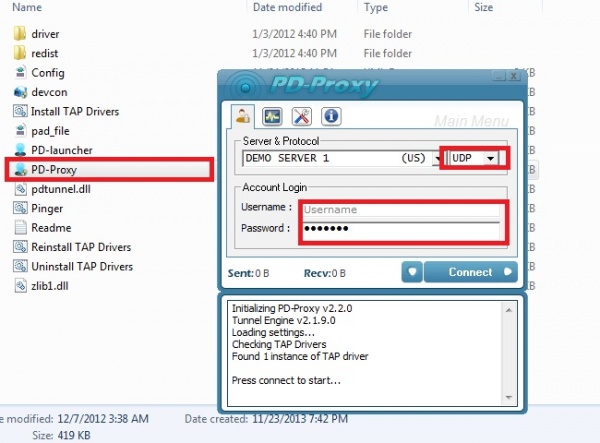
Task: Select the pad_file icon
Action: coord(20,130)
